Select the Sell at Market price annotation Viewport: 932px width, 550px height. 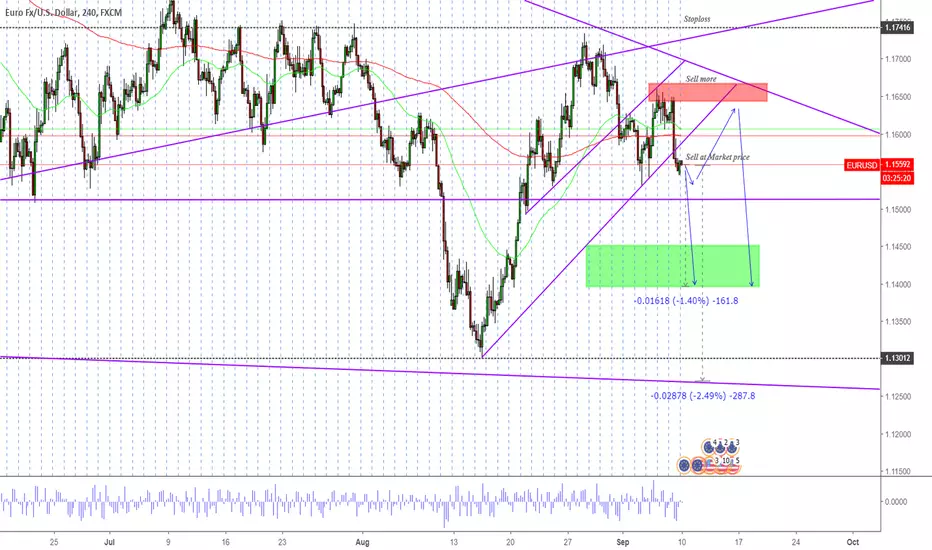[717, 157]
